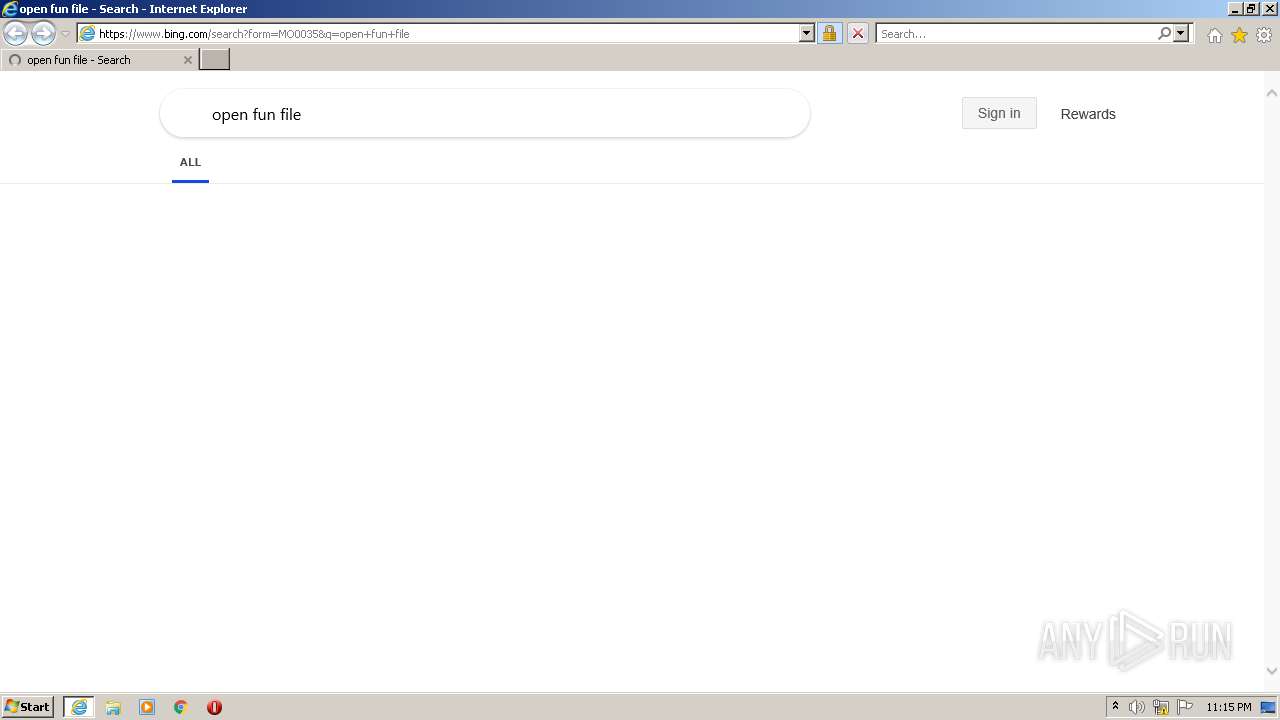Open the red Opera taskbar icon
This screenshot has width=1280, height=720.
tap(214, 707)
